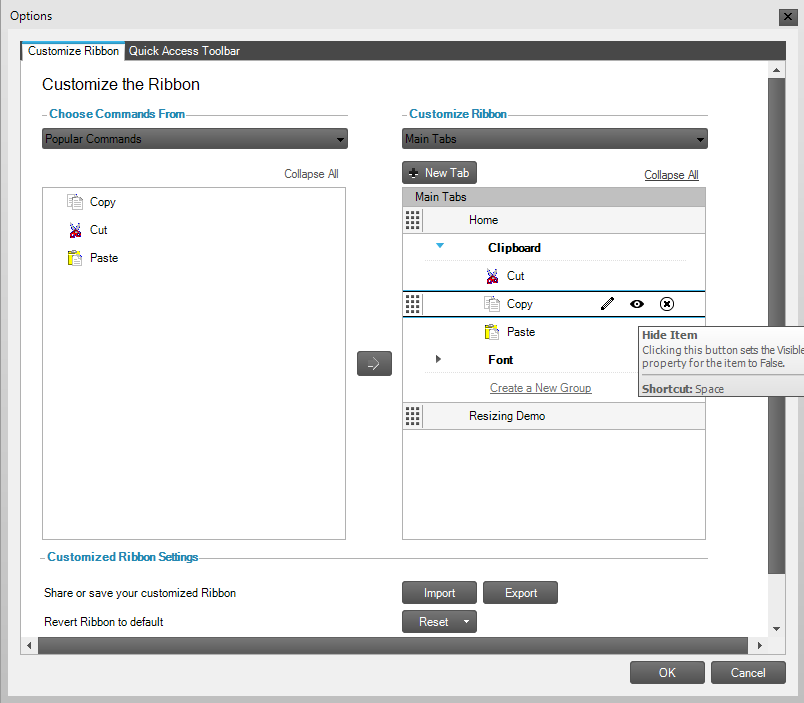Open the Main Tabs dropdown

[555, 139]
